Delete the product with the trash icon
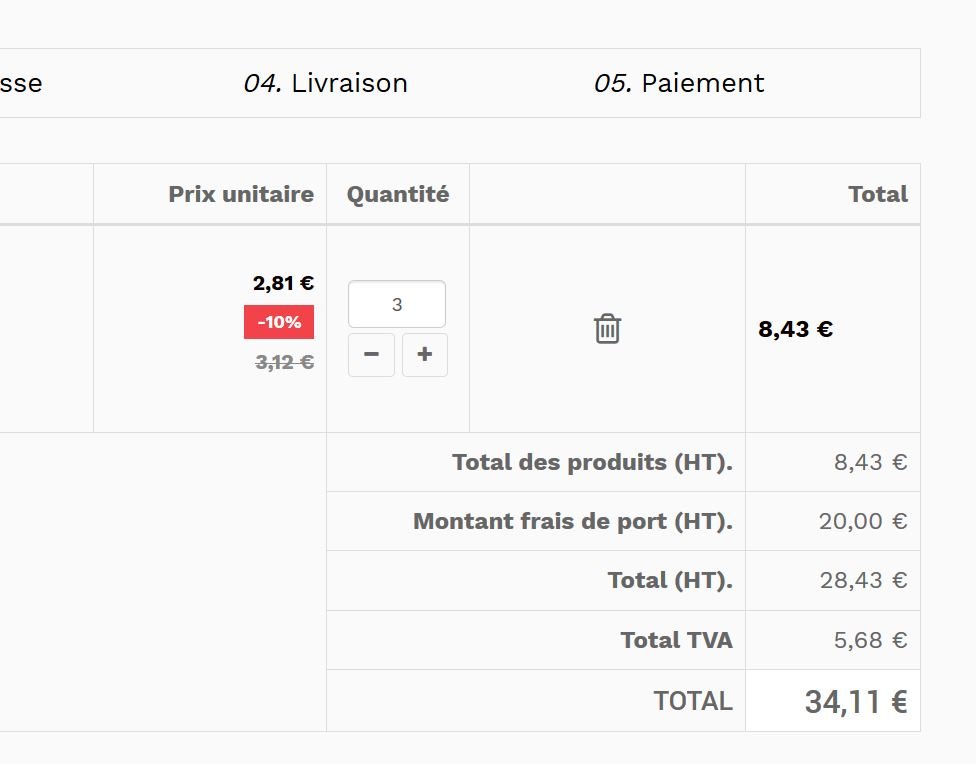Screen dimensions: 976x764 607,329
